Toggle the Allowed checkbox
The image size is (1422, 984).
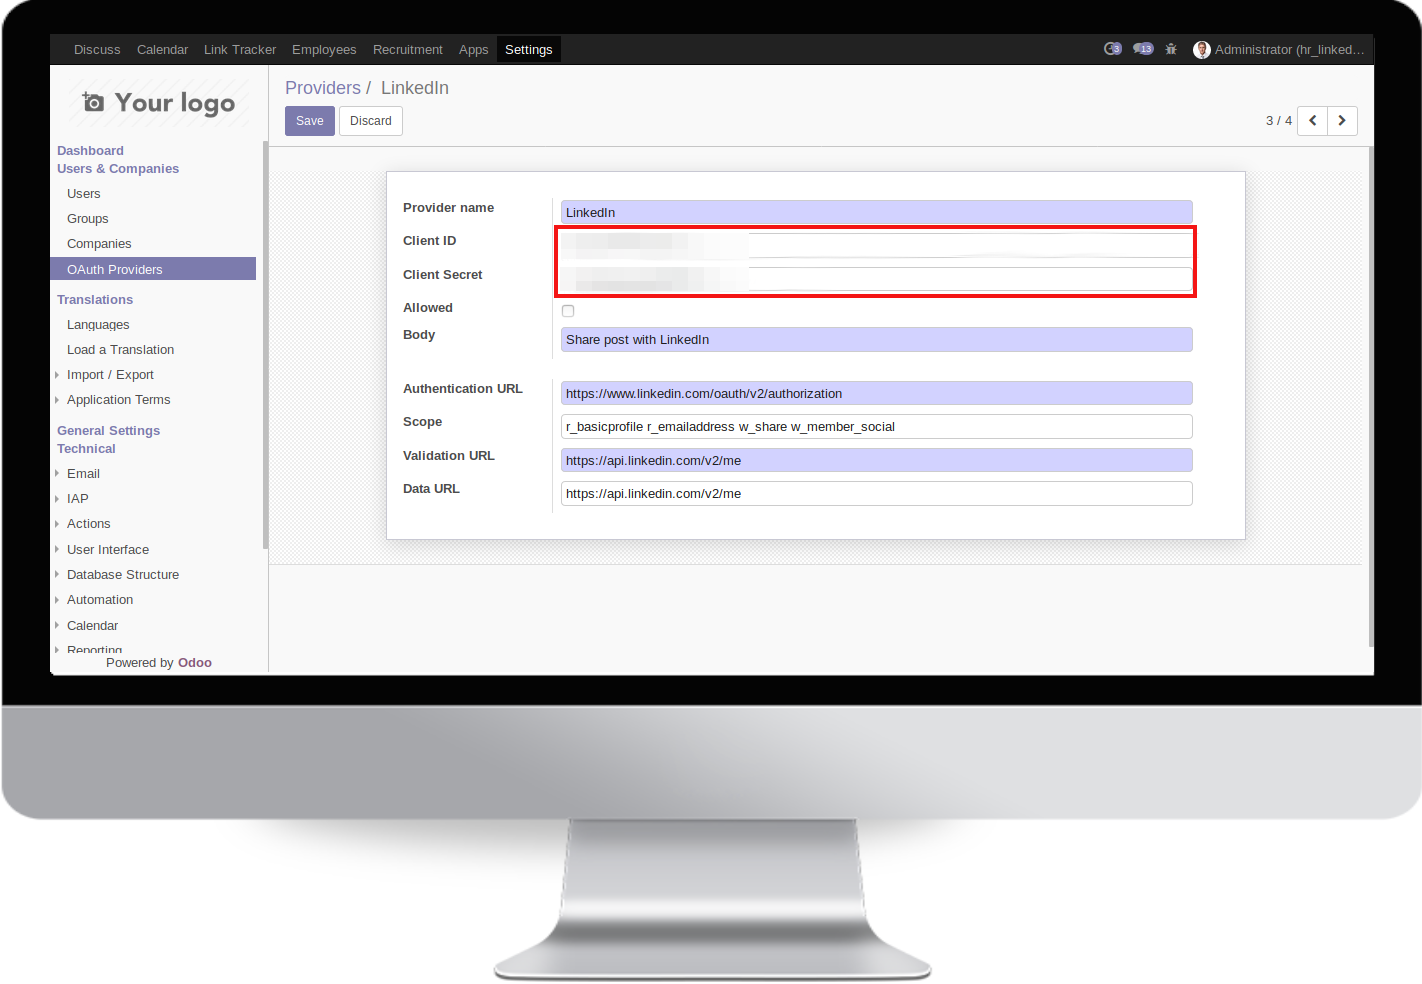(x=568, y=311)
